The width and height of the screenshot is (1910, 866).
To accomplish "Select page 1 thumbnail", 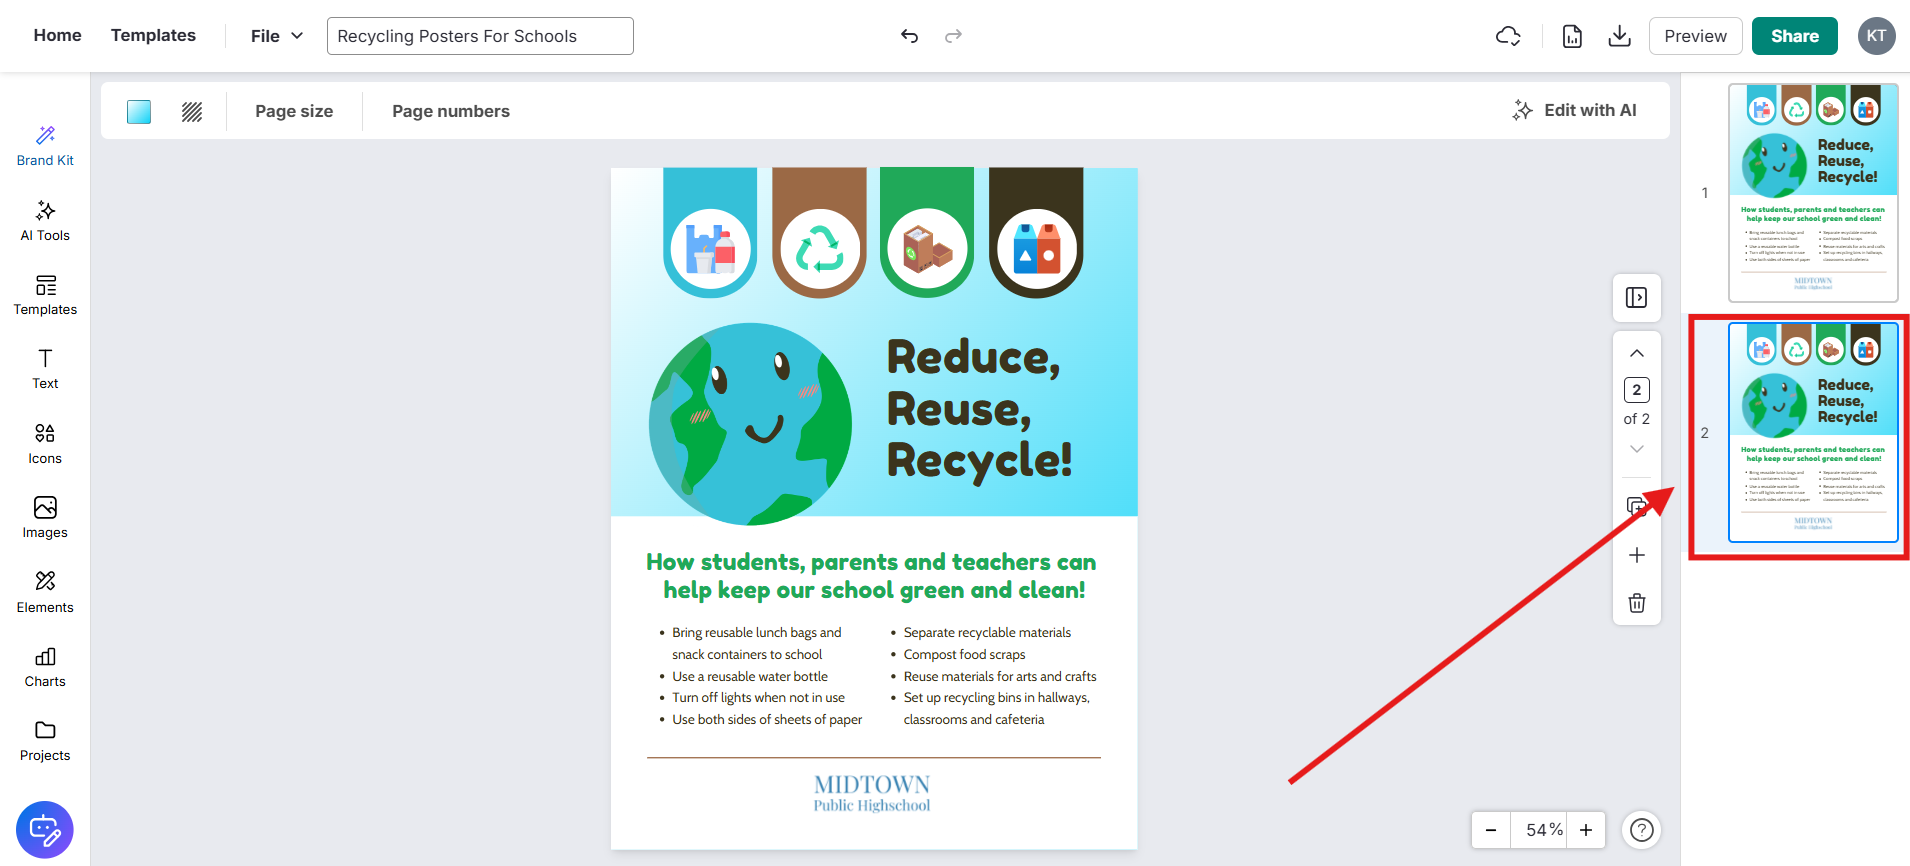I will [x=1812, y=193].
